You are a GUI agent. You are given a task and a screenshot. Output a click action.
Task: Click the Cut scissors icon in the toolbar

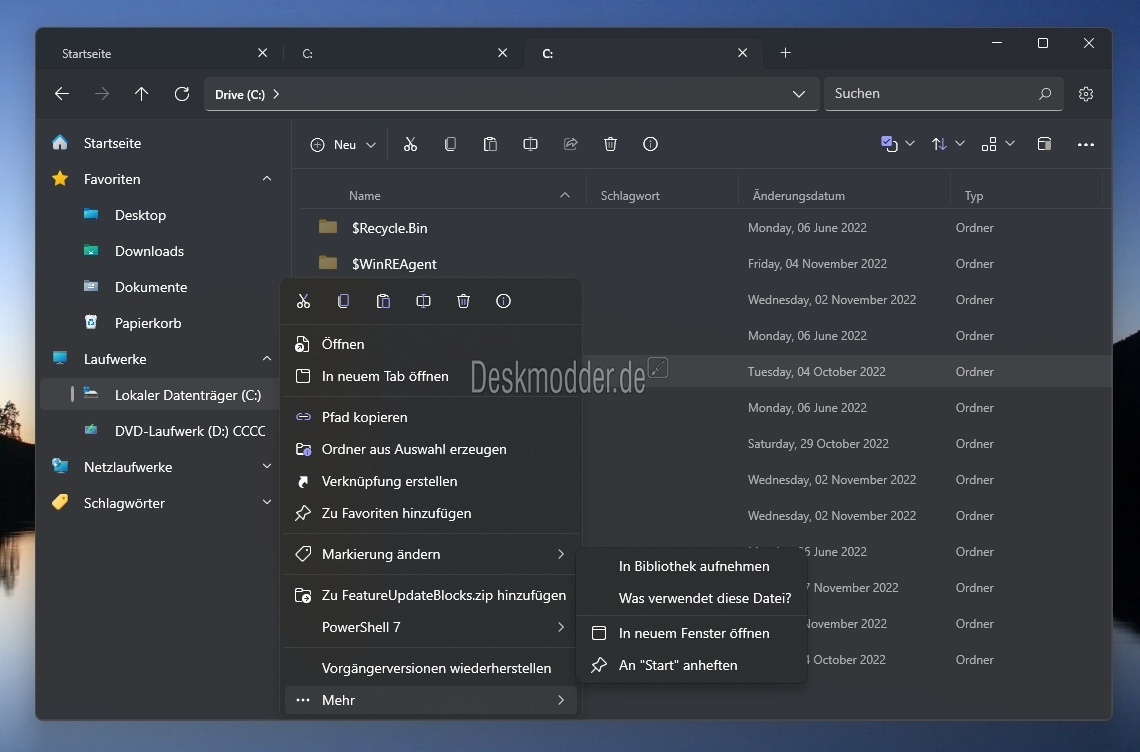pyautogui.click(x=410, y=145)
